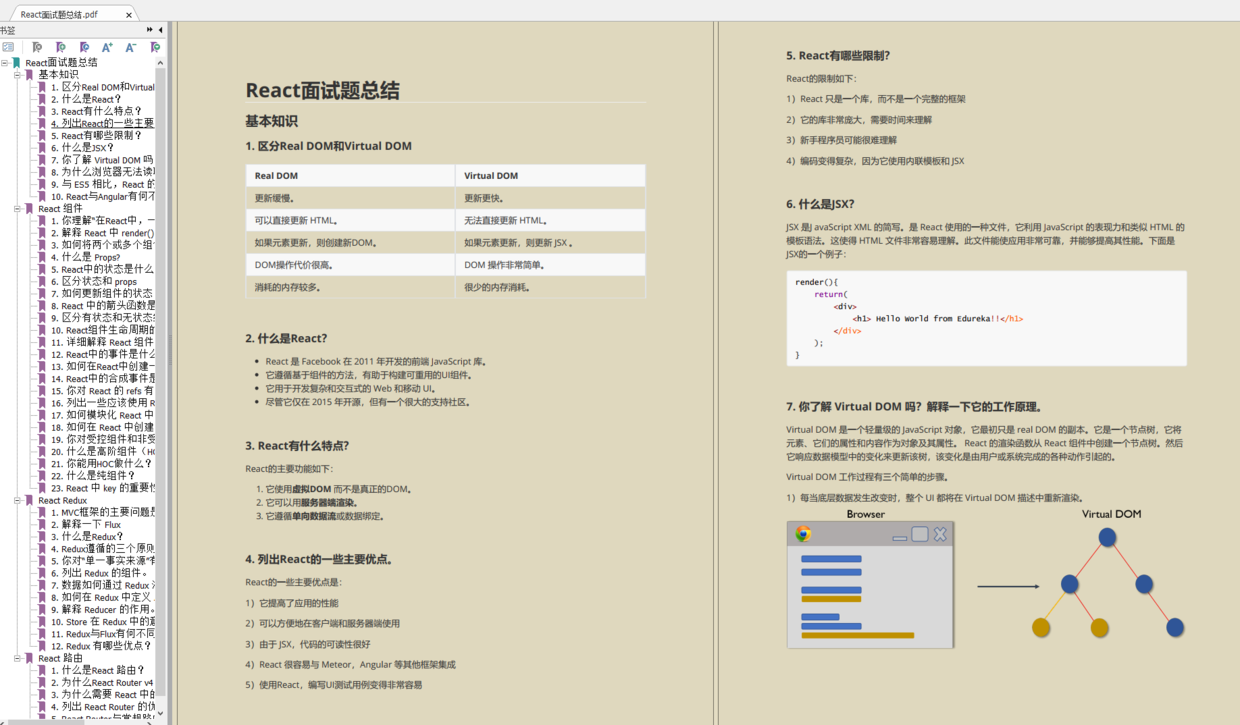Image resolution: width=1240 pixels, height=725 pixels.
Task: Click heading 6. 什么是JSX? on right page
Action: tap(820, 204)
